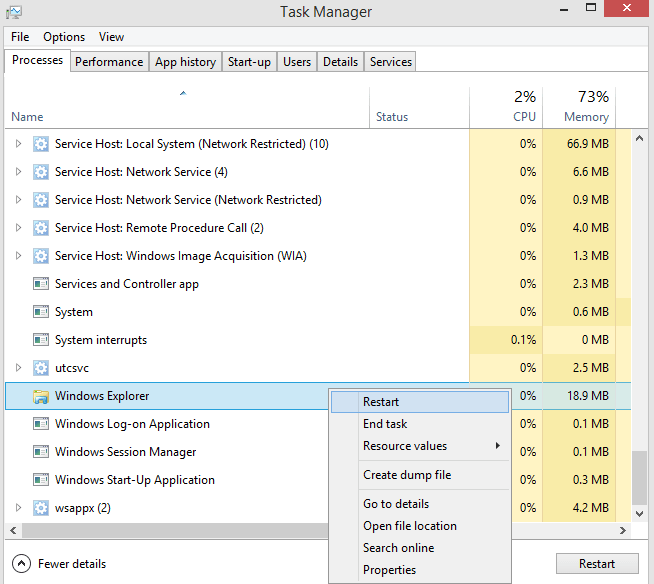Sort by the Memory column header
Screen dimensions: 654x584
(x=579, y=108)
